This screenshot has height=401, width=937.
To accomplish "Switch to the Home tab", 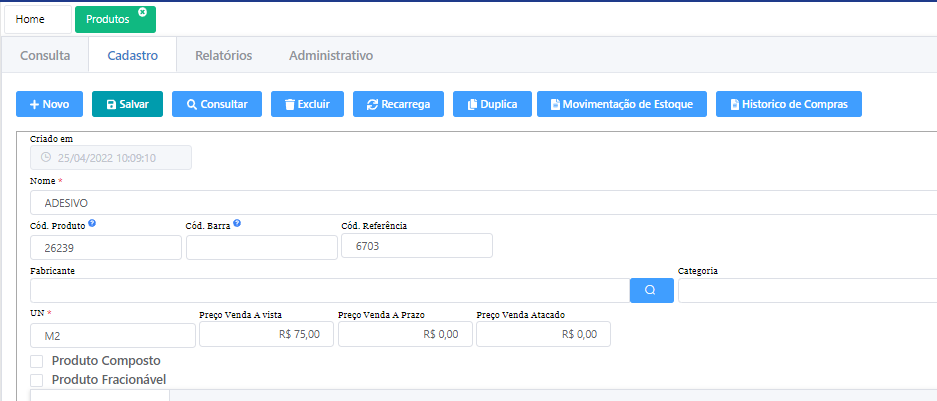I will coord(37,19).
